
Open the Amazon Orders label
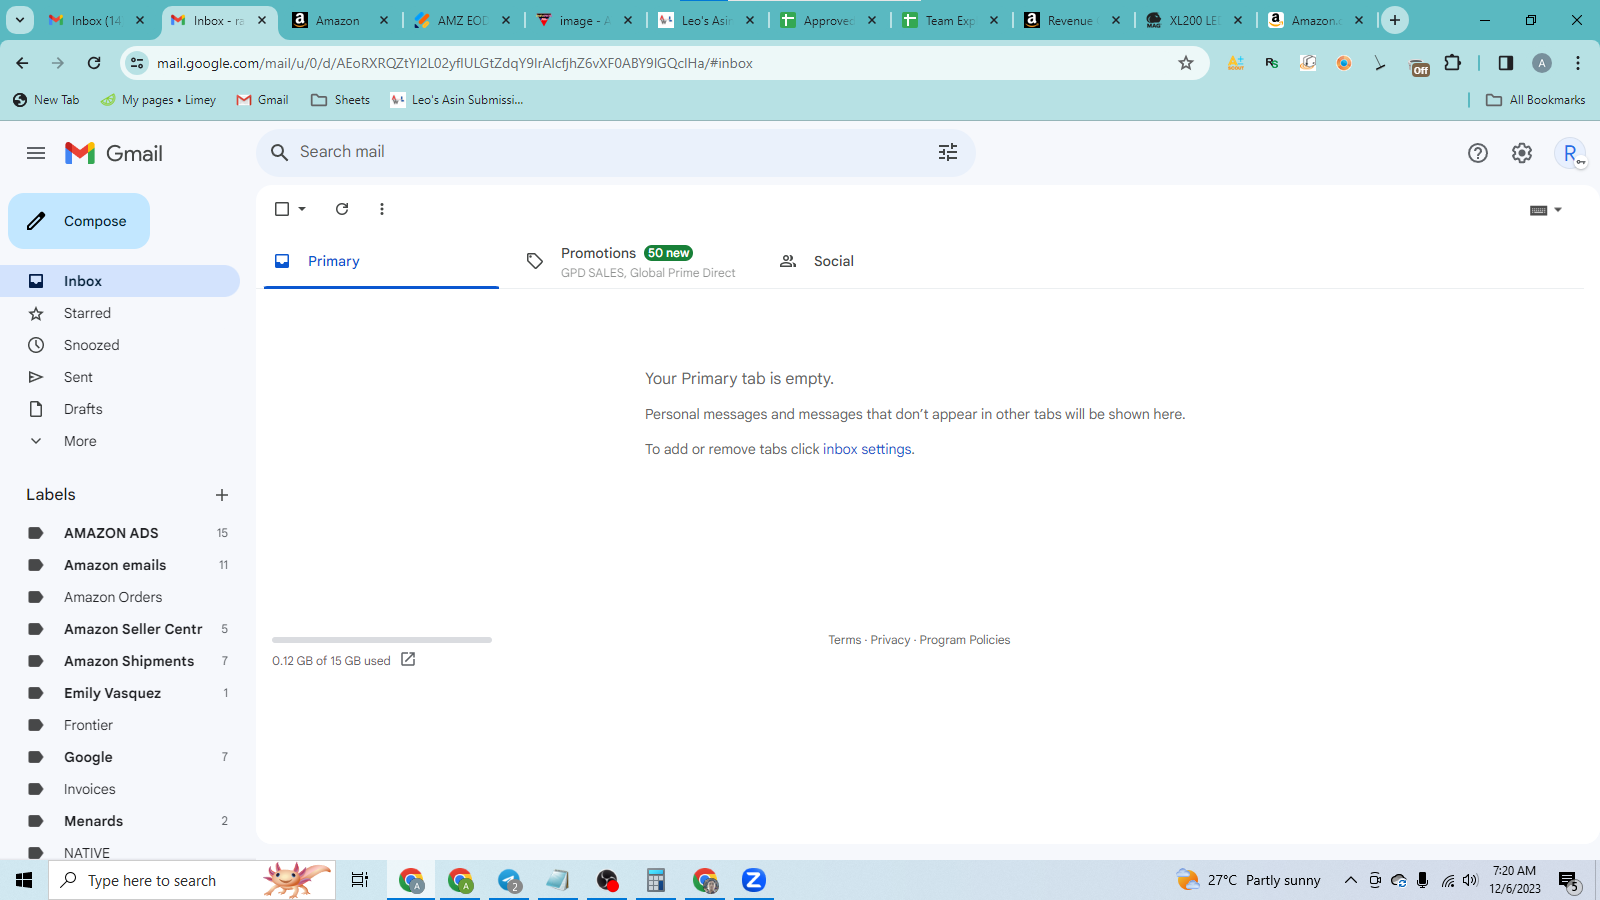(120, 597)
